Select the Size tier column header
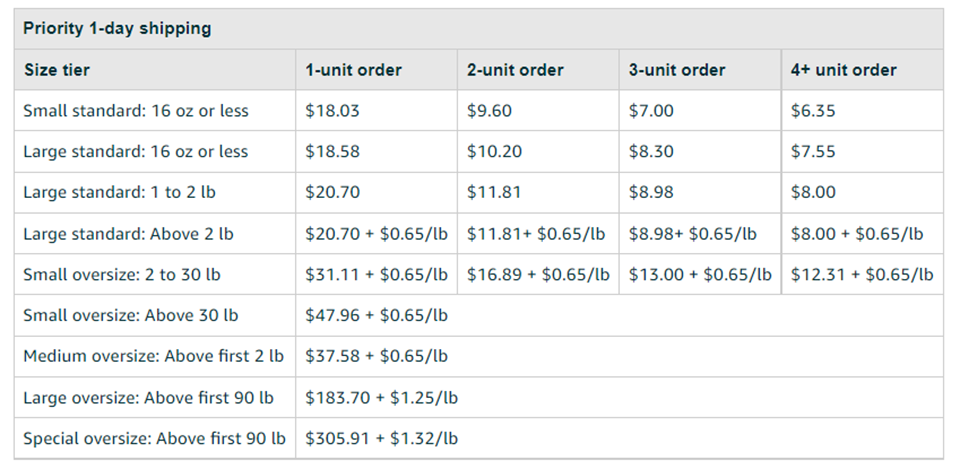Screen dimensions: 960x469 tap(57, 70)
